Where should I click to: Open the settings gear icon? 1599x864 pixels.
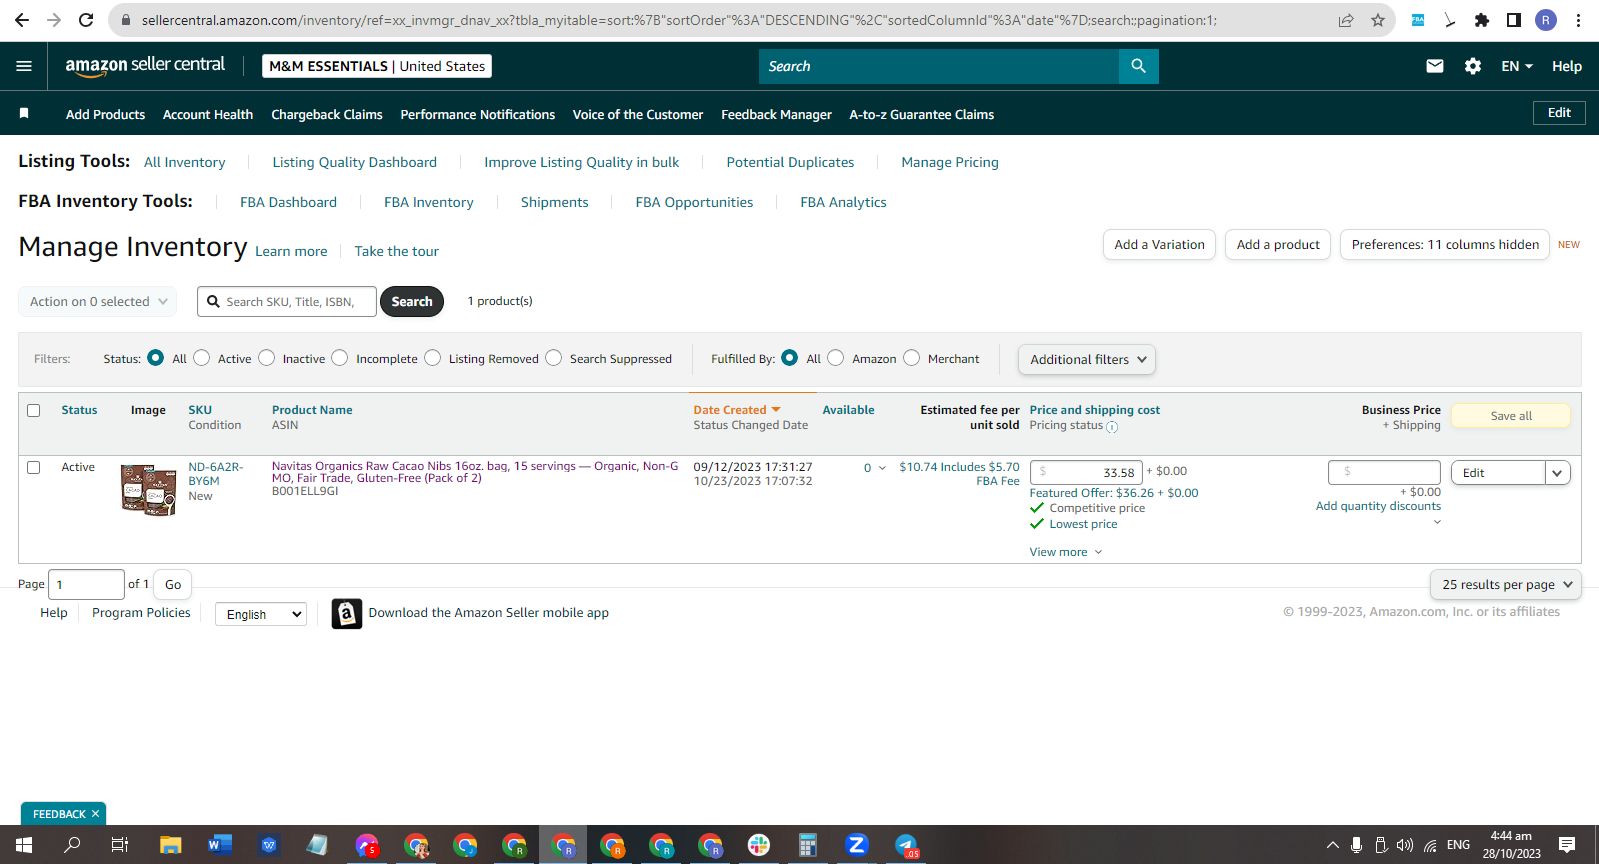point(1473,66)
